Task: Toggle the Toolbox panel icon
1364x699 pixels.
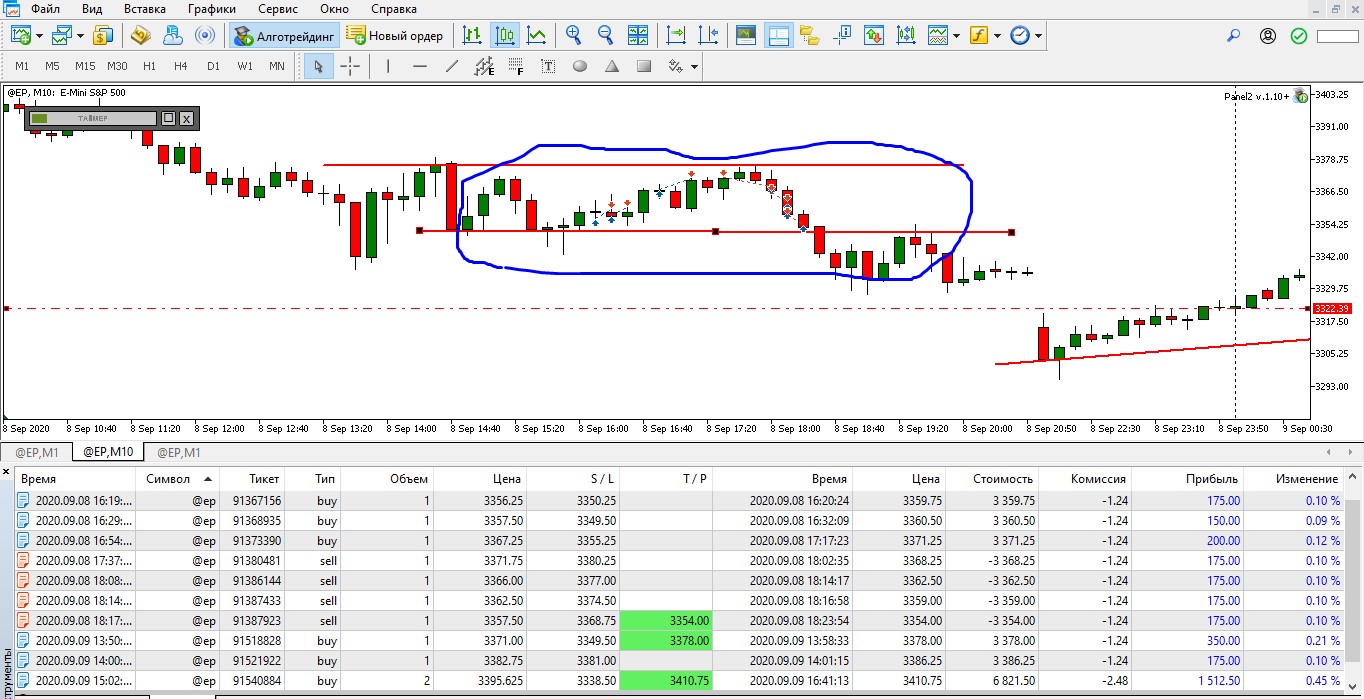Action: (x=778, y=36)
